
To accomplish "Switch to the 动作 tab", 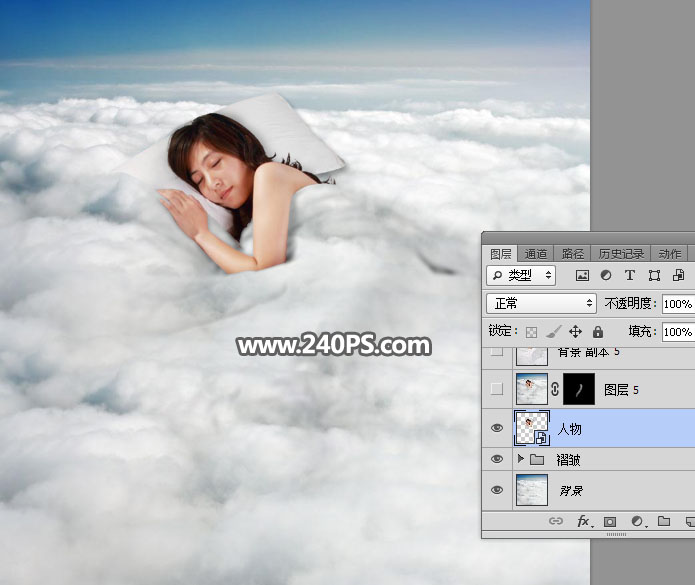I will click(669, 254).
